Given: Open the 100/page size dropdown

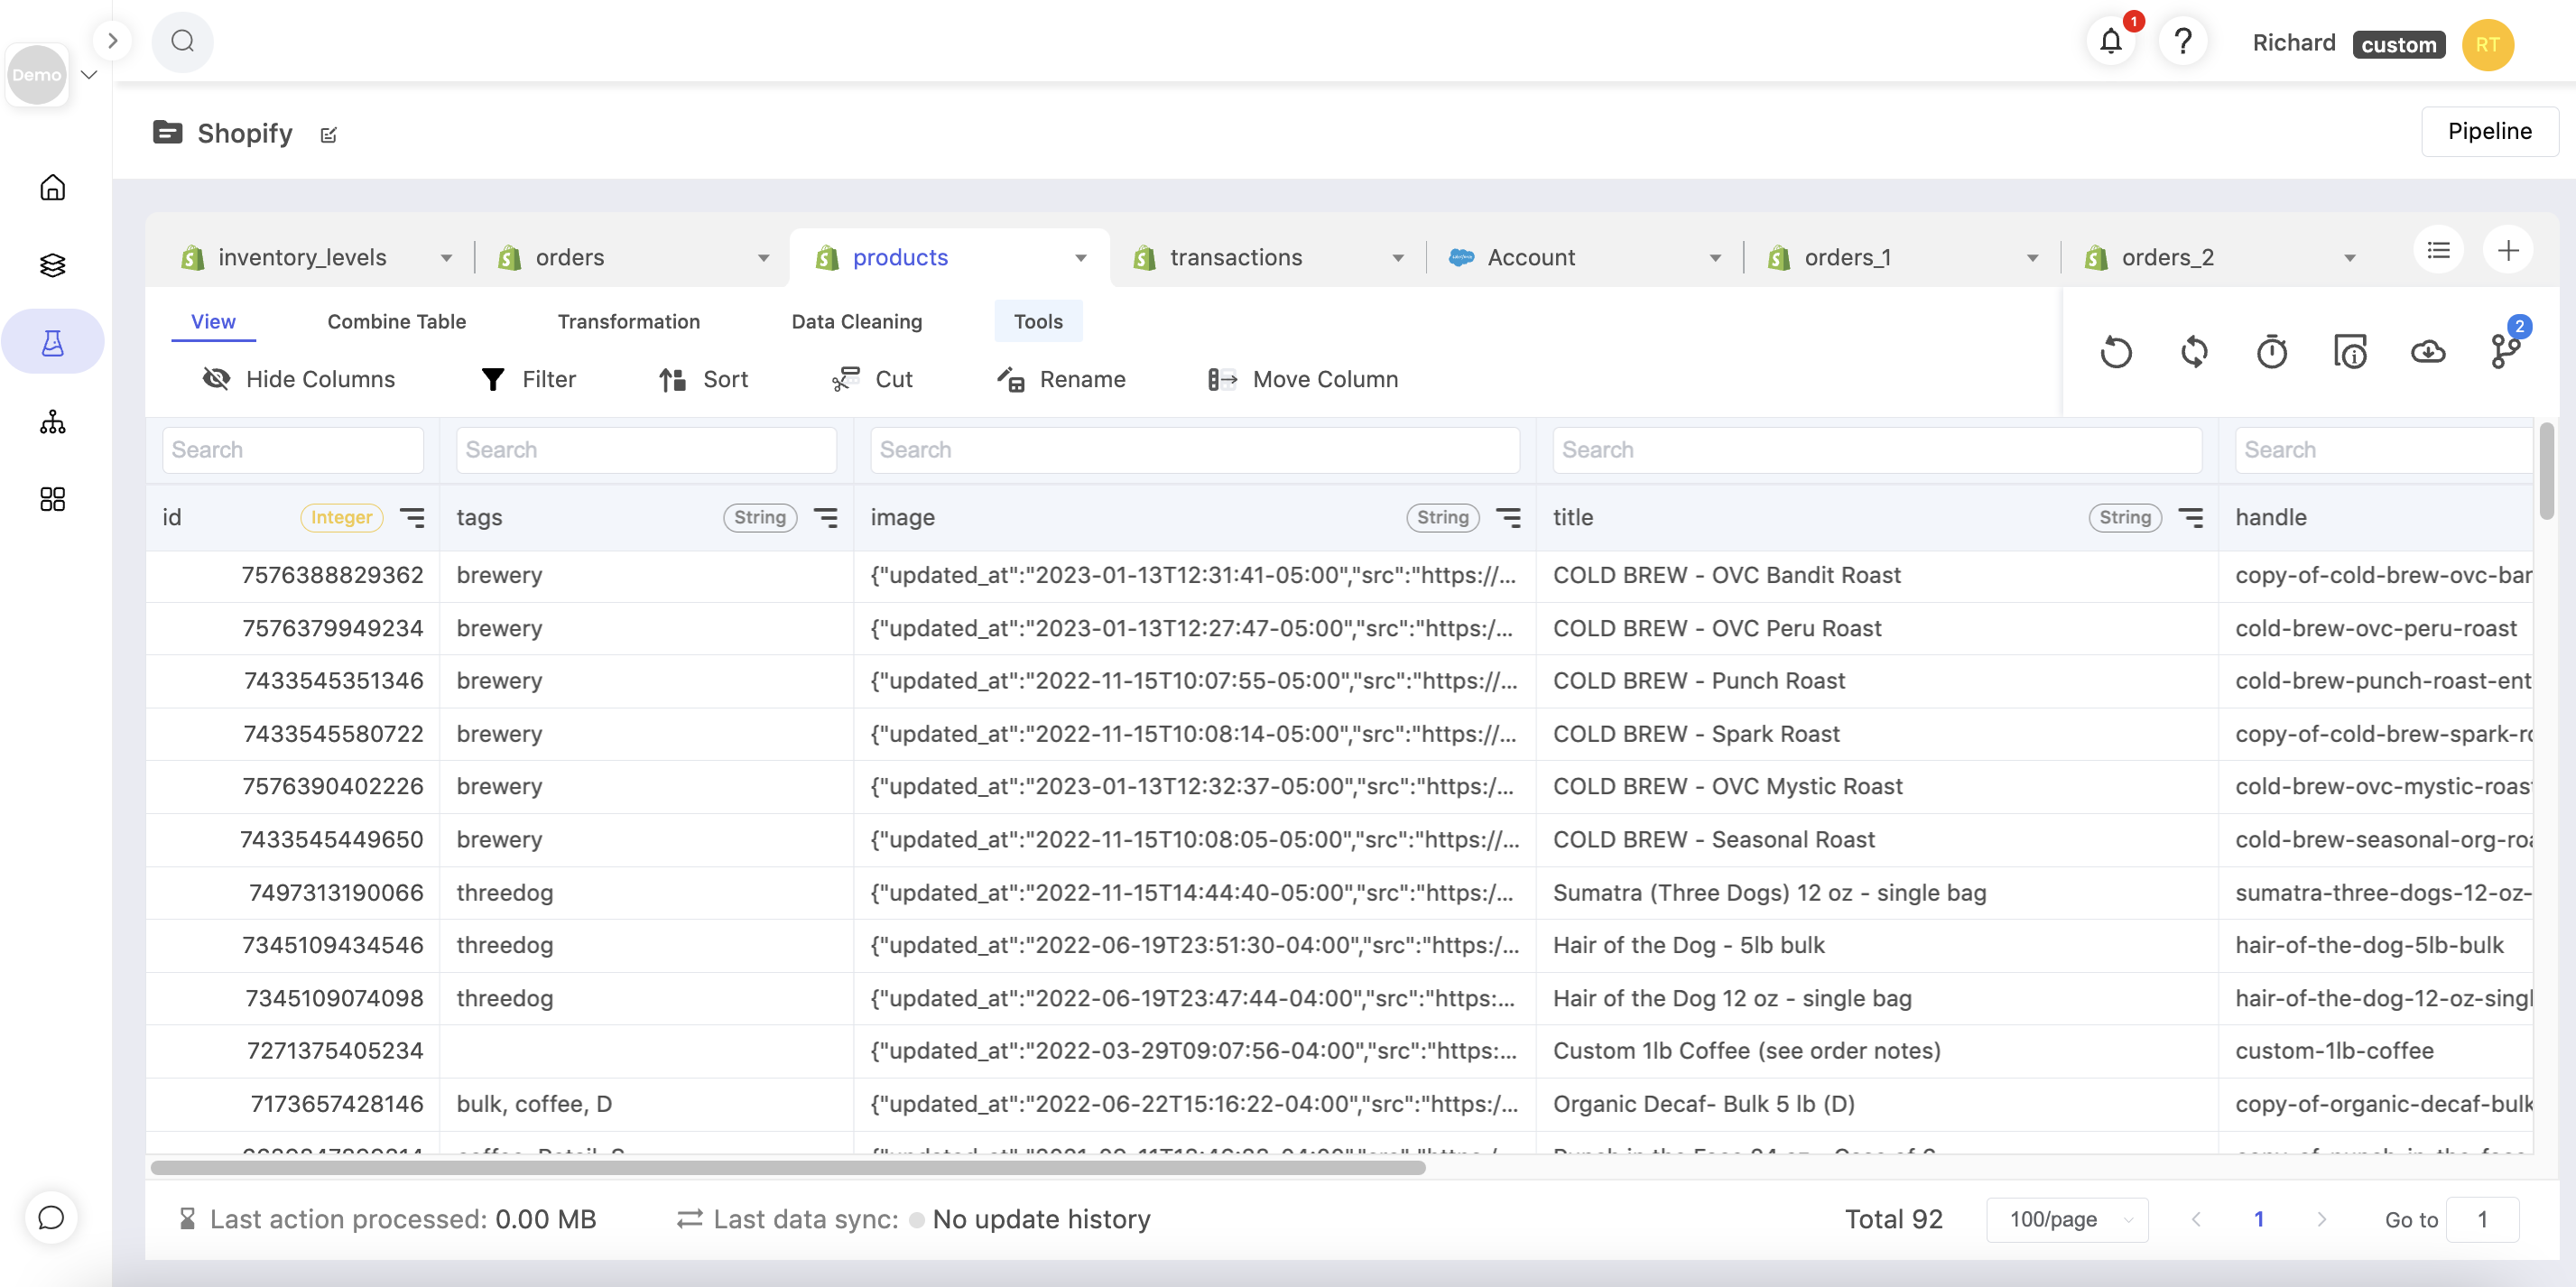Looking at the screenshot, I should [2067, 1219].
